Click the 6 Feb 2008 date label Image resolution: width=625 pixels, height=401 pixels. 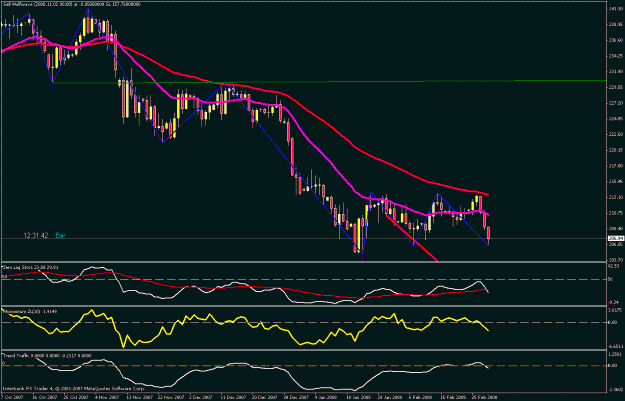pos(422,397)
